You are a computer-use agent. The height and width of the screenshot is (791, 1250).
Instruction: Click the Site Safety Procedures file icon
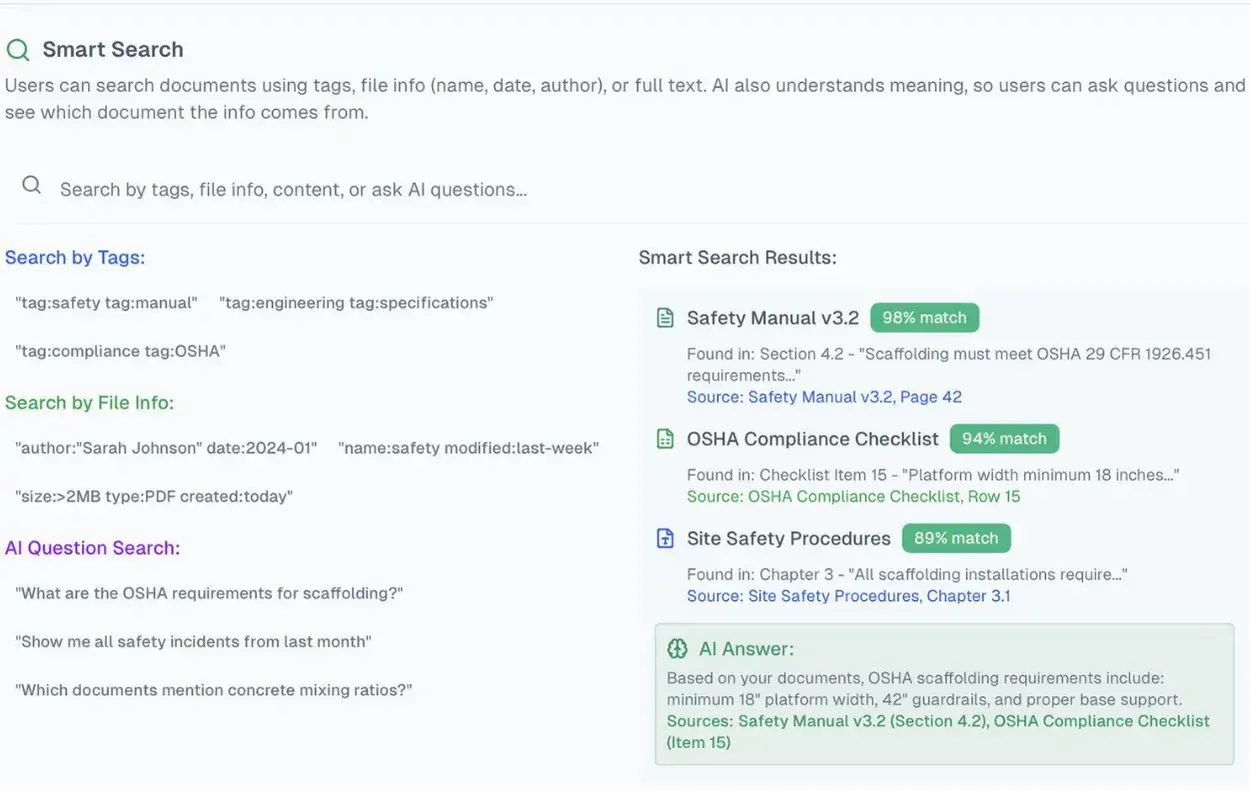(x=665, y=539)
